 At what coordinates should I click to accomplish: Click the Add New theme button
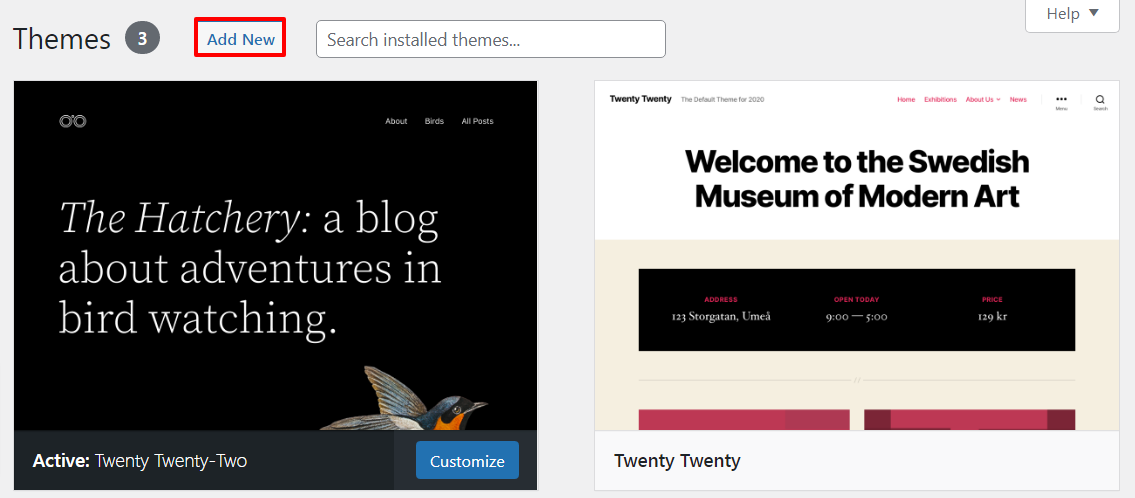click(x=240, y=39)
